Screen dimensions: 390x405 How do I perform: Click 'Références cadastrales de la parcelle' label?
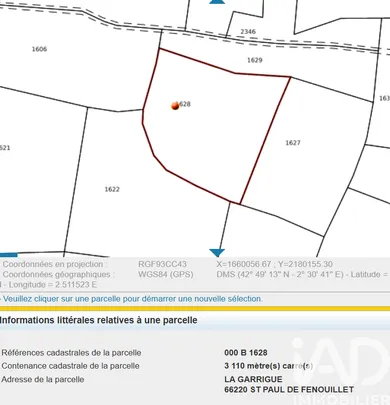tap(71, 353)
